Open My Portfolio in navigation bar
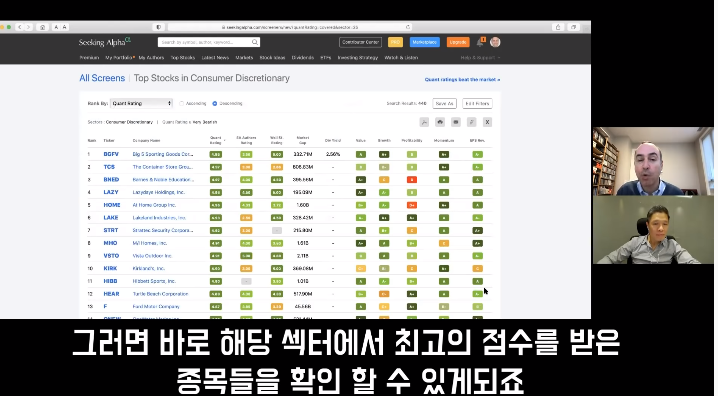The width and height of the screenshot is (718, 396). coord(119,58)
